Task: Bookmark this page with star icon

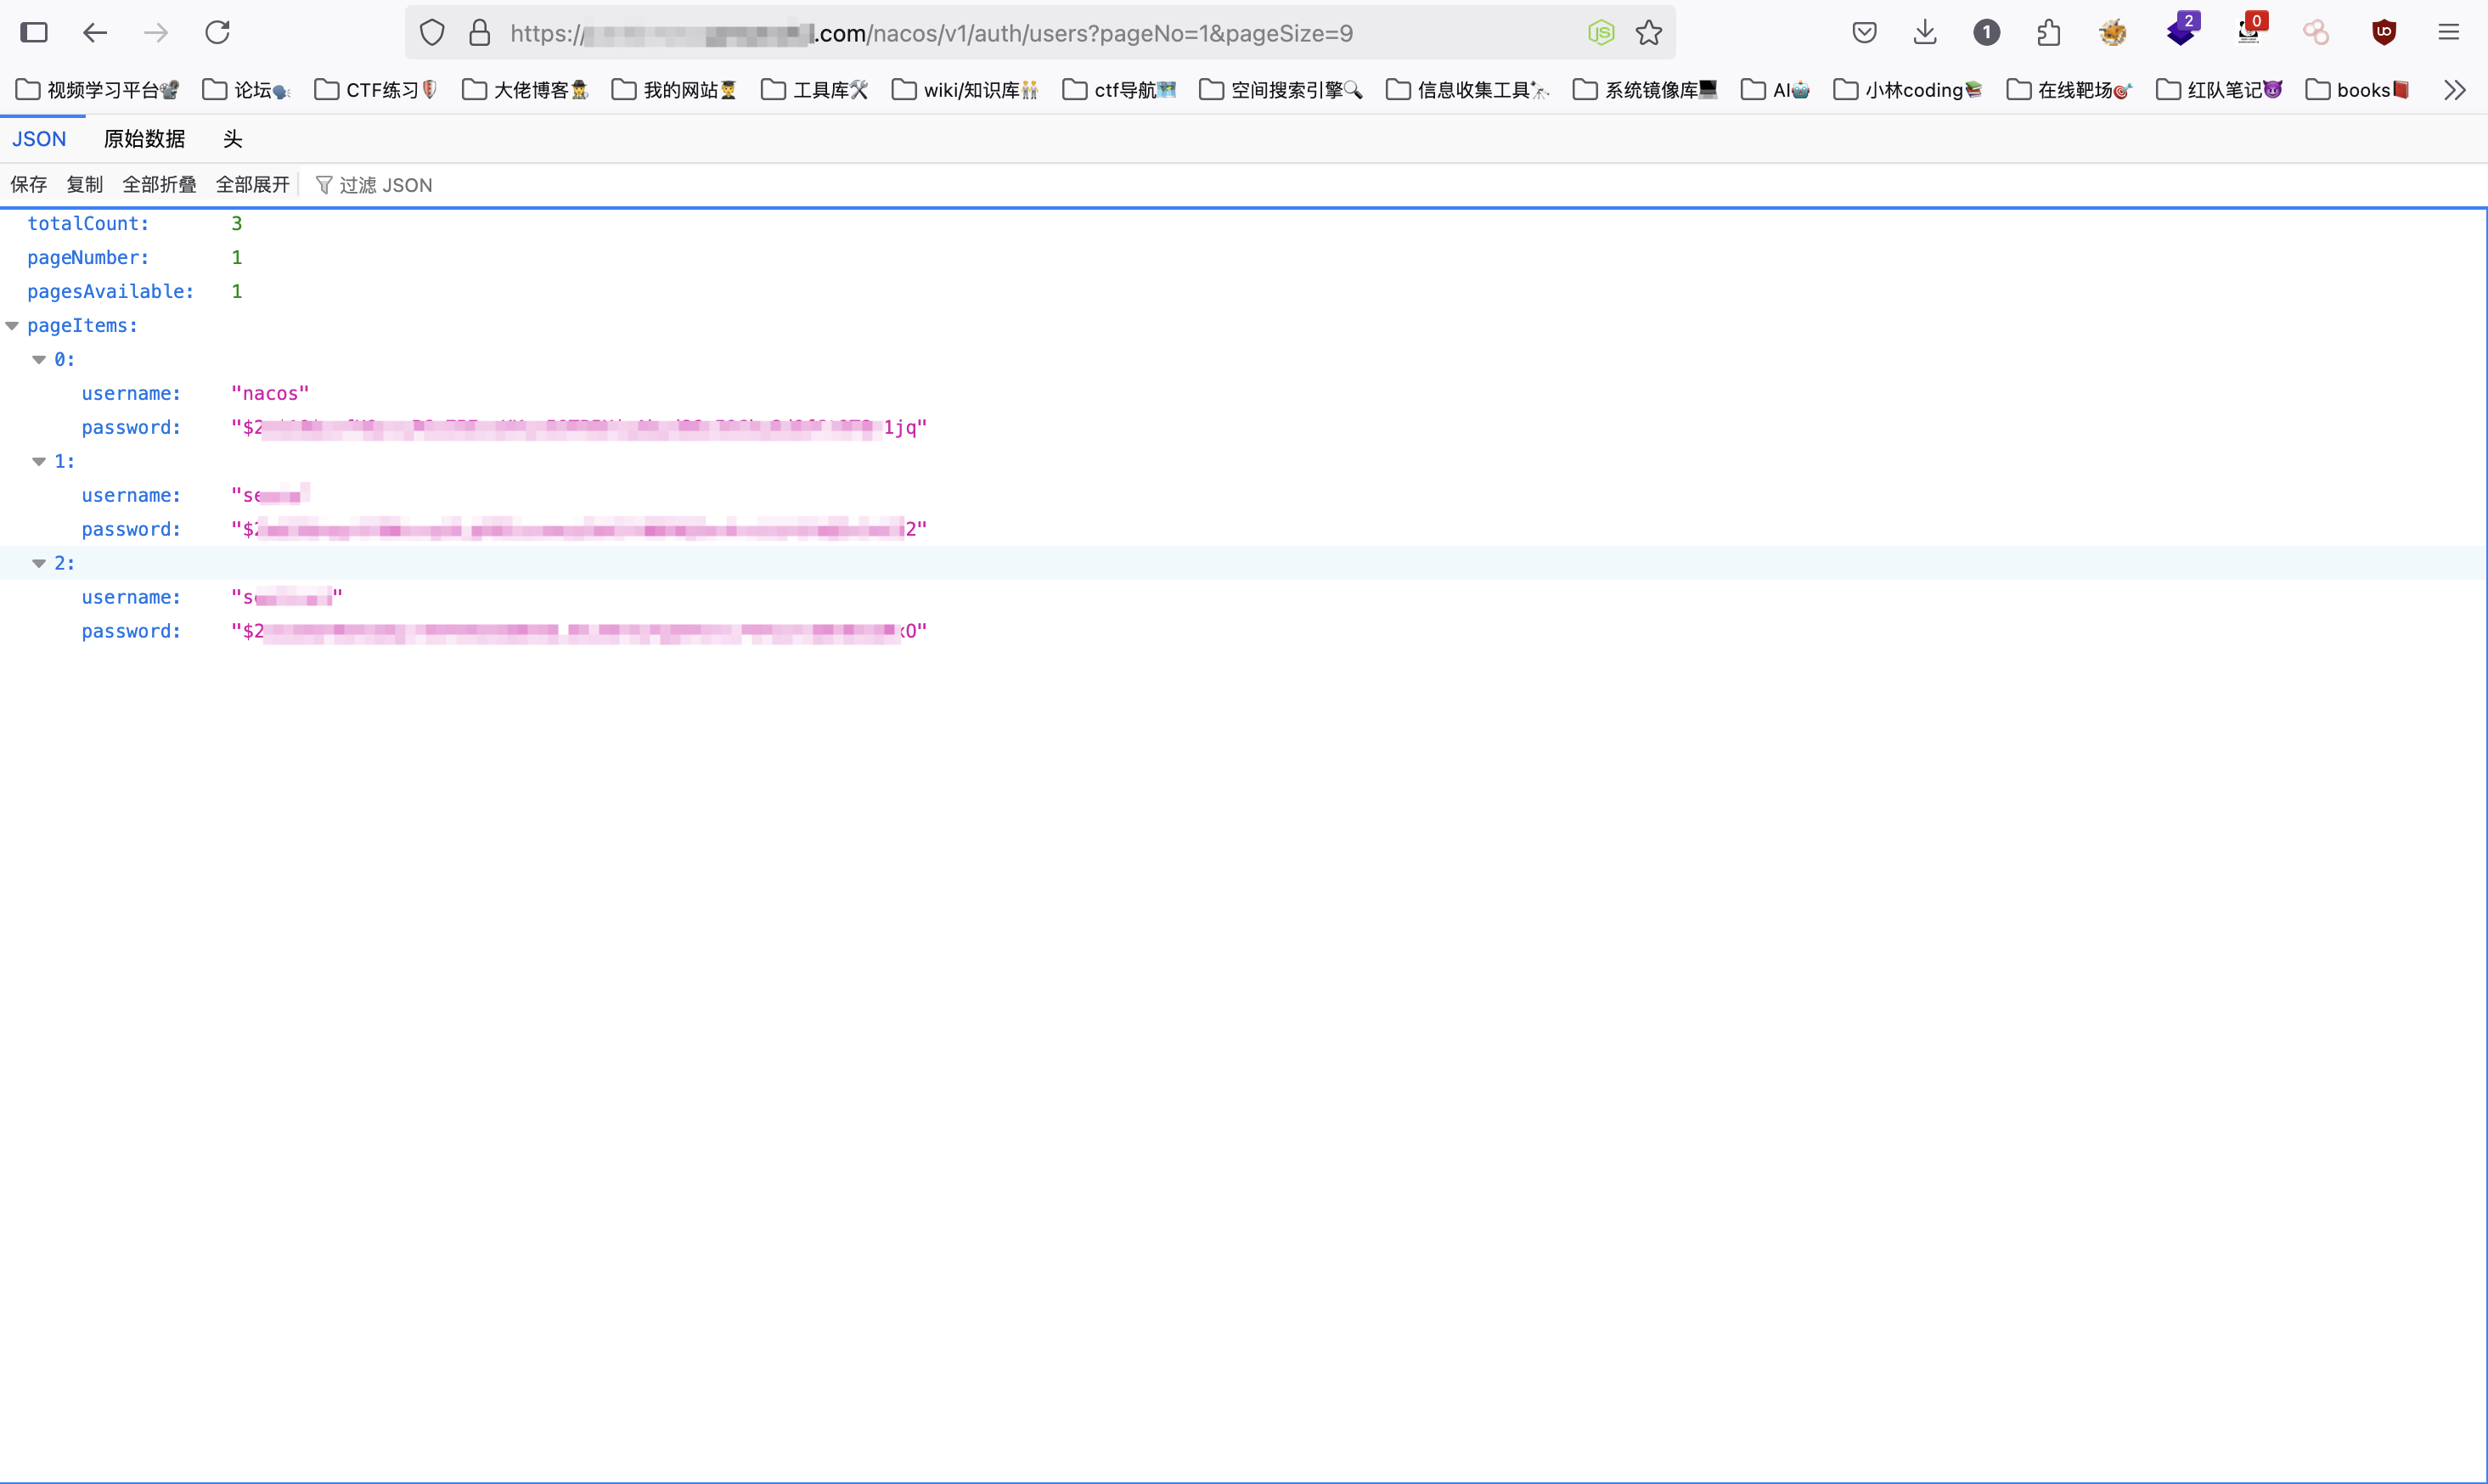Action: (1649, 33)
